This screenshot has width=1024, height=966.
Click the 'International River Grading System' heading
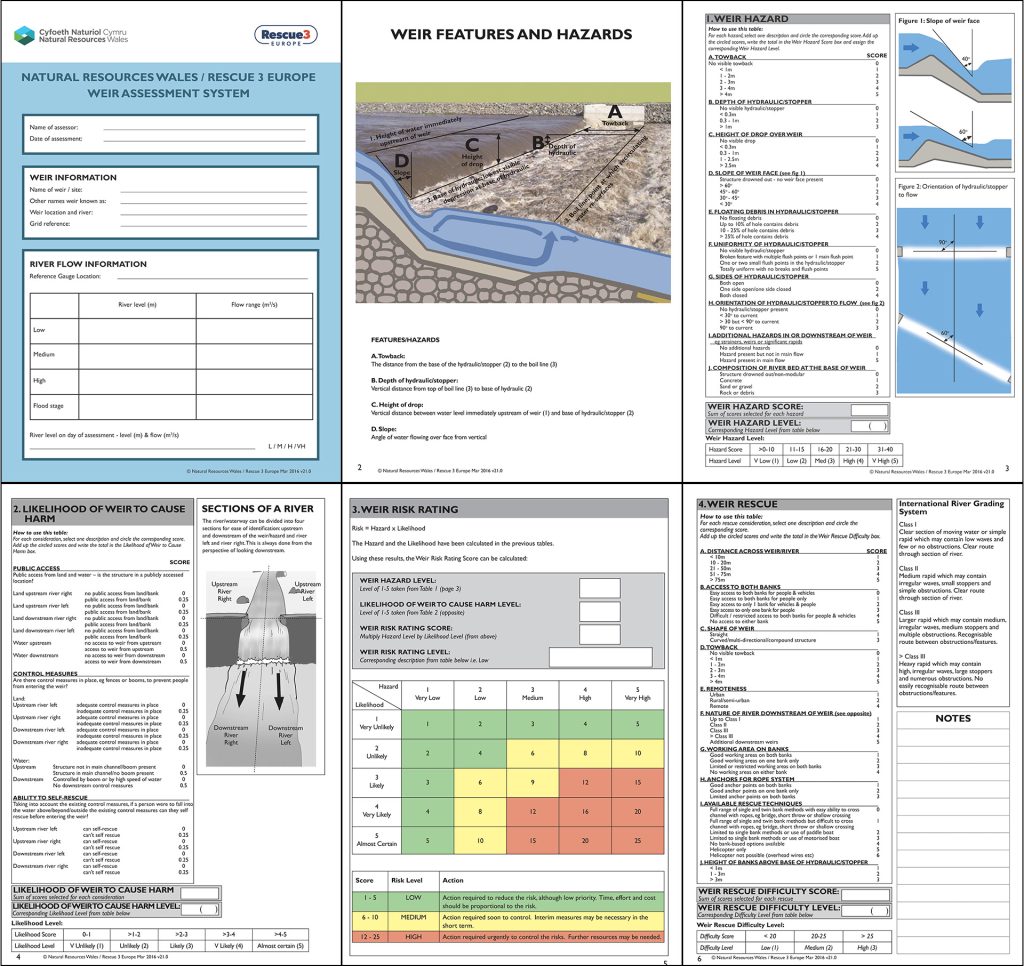tap(951, 507)
